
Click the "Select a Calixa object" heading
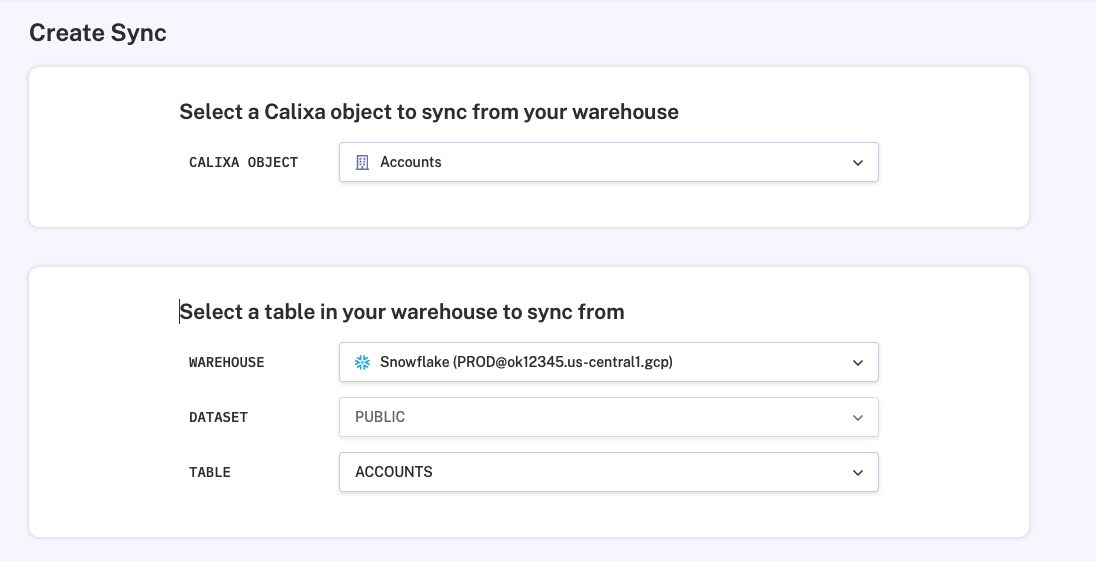tap(429, 112)
